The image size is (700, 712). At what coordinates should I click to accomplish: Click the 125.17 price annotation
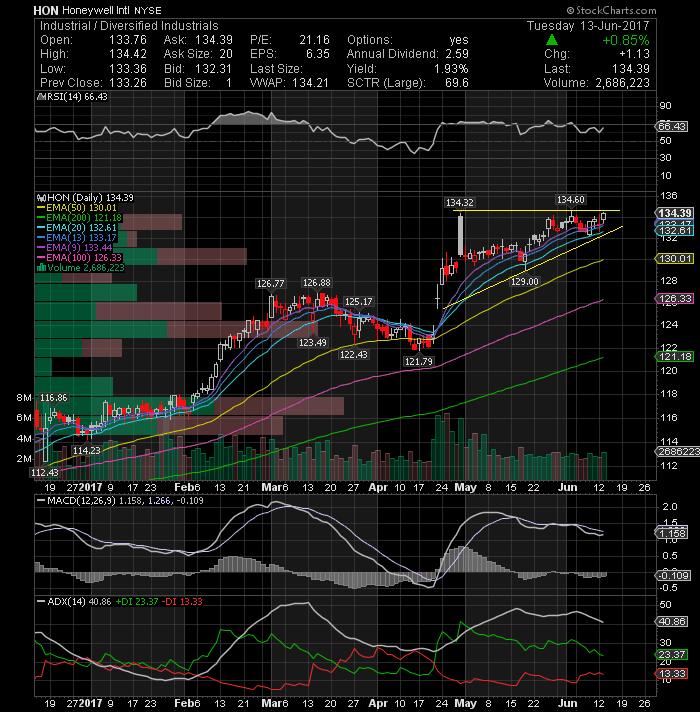point(358,302)
